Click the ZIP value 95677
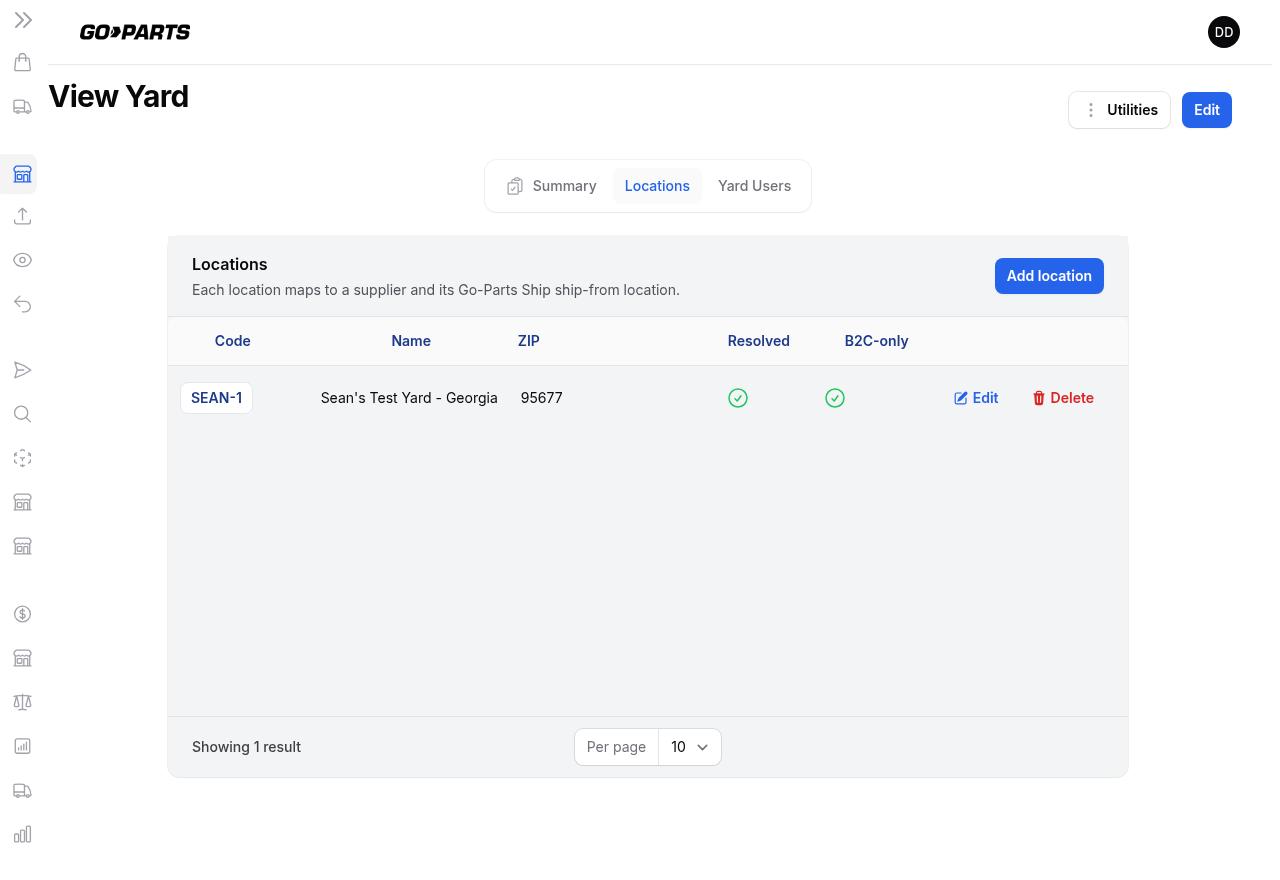 [542, 398]
